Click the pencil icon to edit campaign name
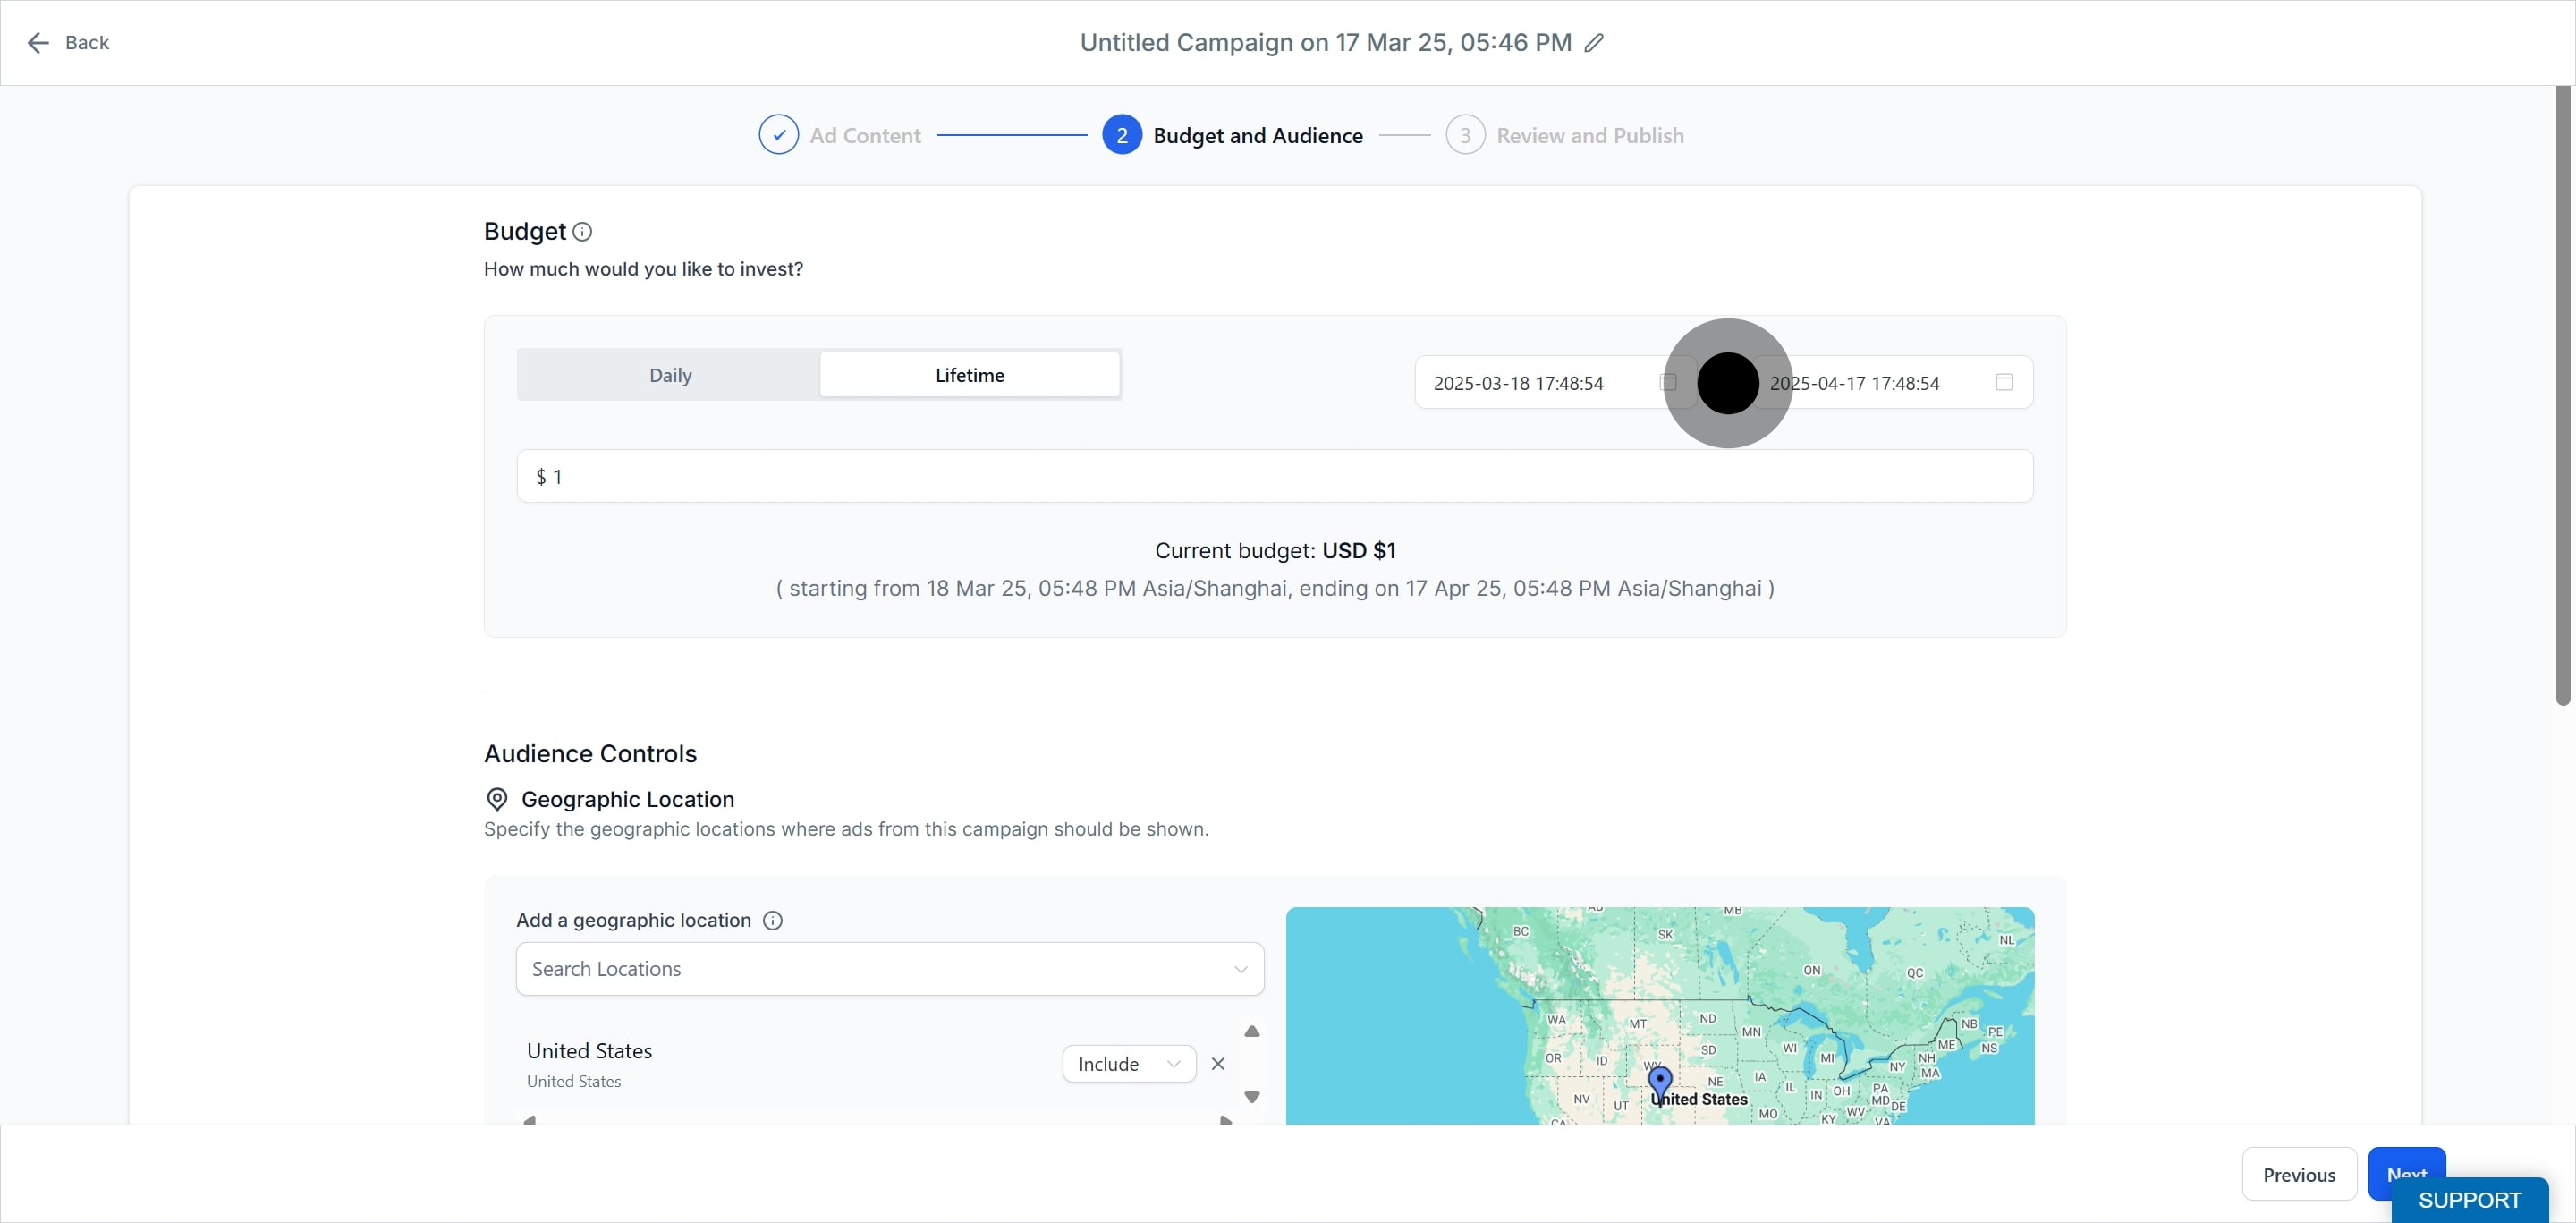The image size is (2576, 1223). click(1594, 43)
